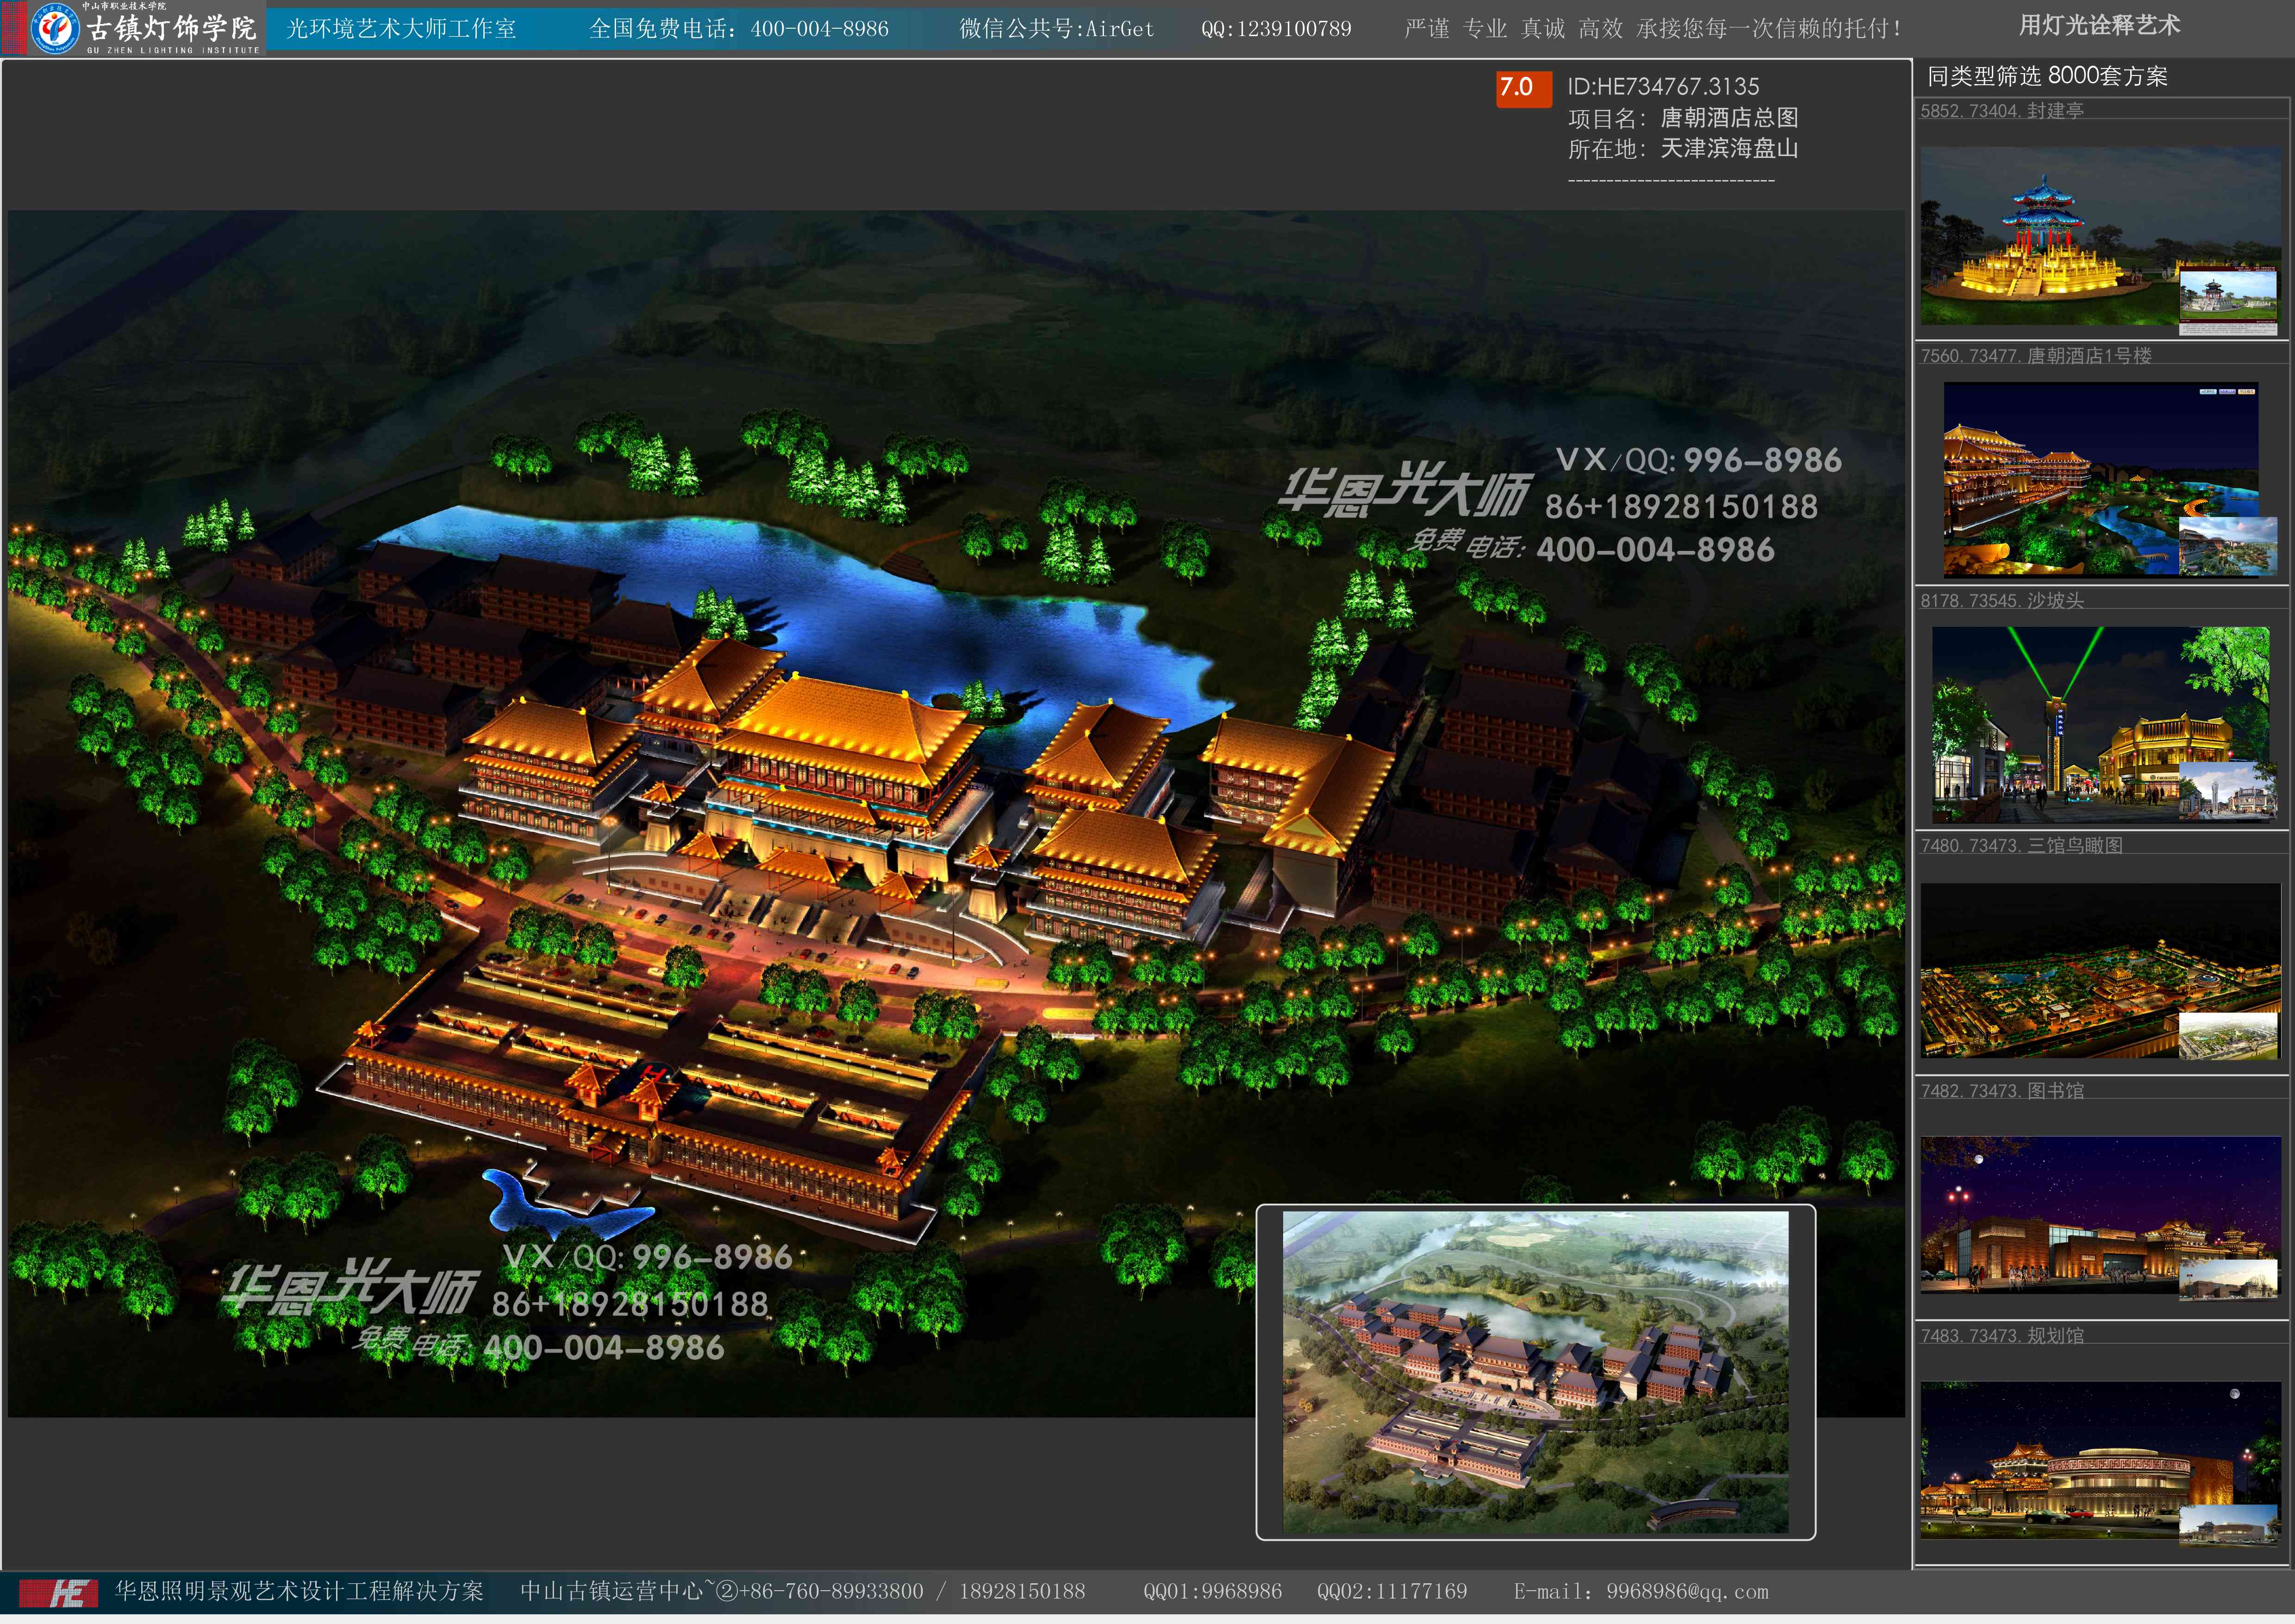Click E-mail 9968986@qq.com in footer
This screenshot has height=1624, width=2295.
pyautogui.click(x=1640, y=1592)
